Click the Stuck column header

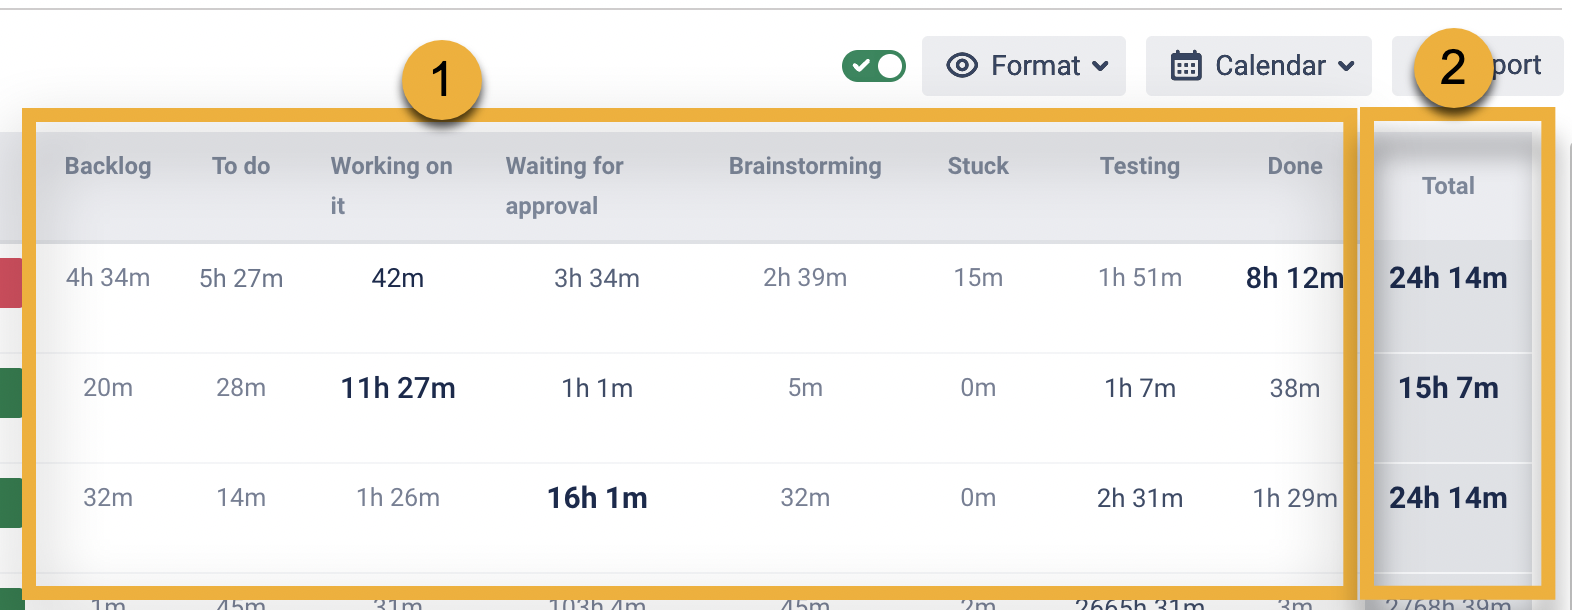coord(978,166)
